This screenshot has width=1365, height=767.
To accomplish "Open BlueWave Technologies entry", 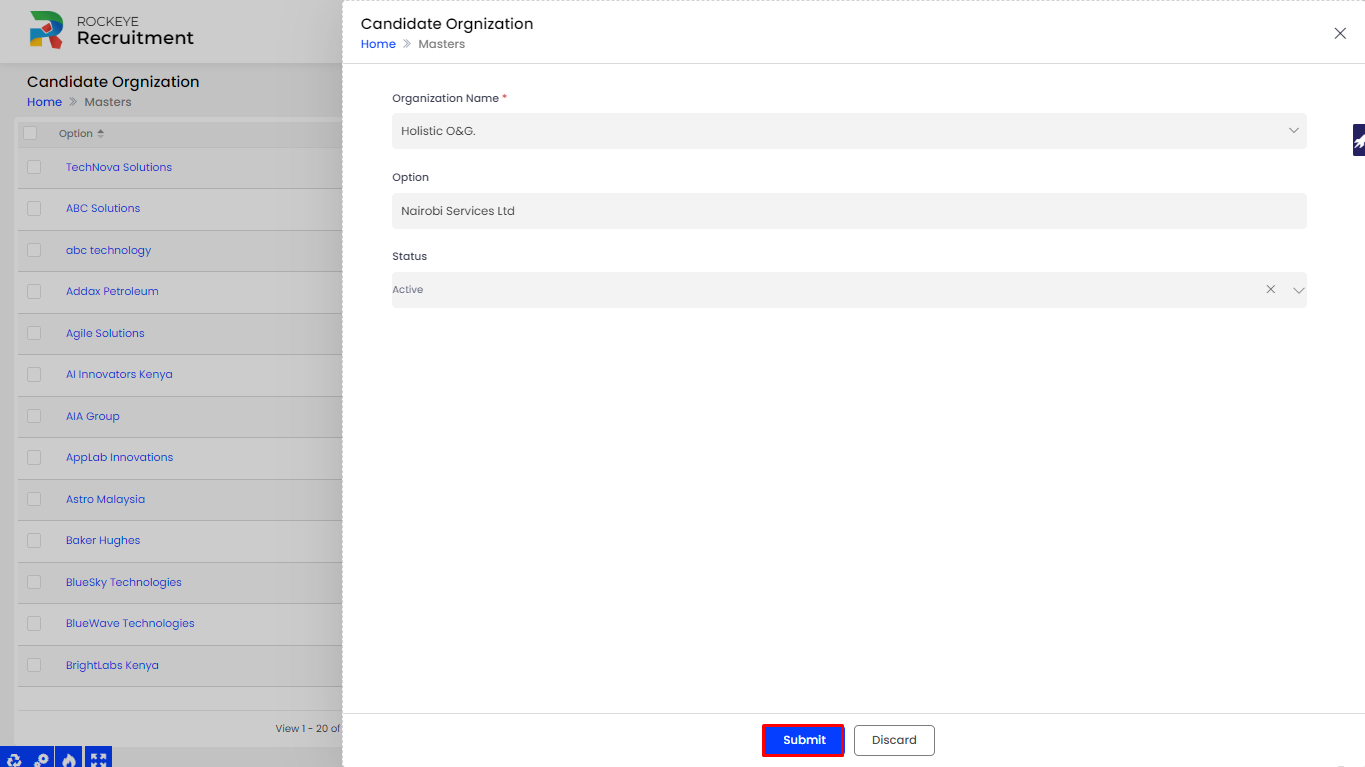I will pos(130,623).
